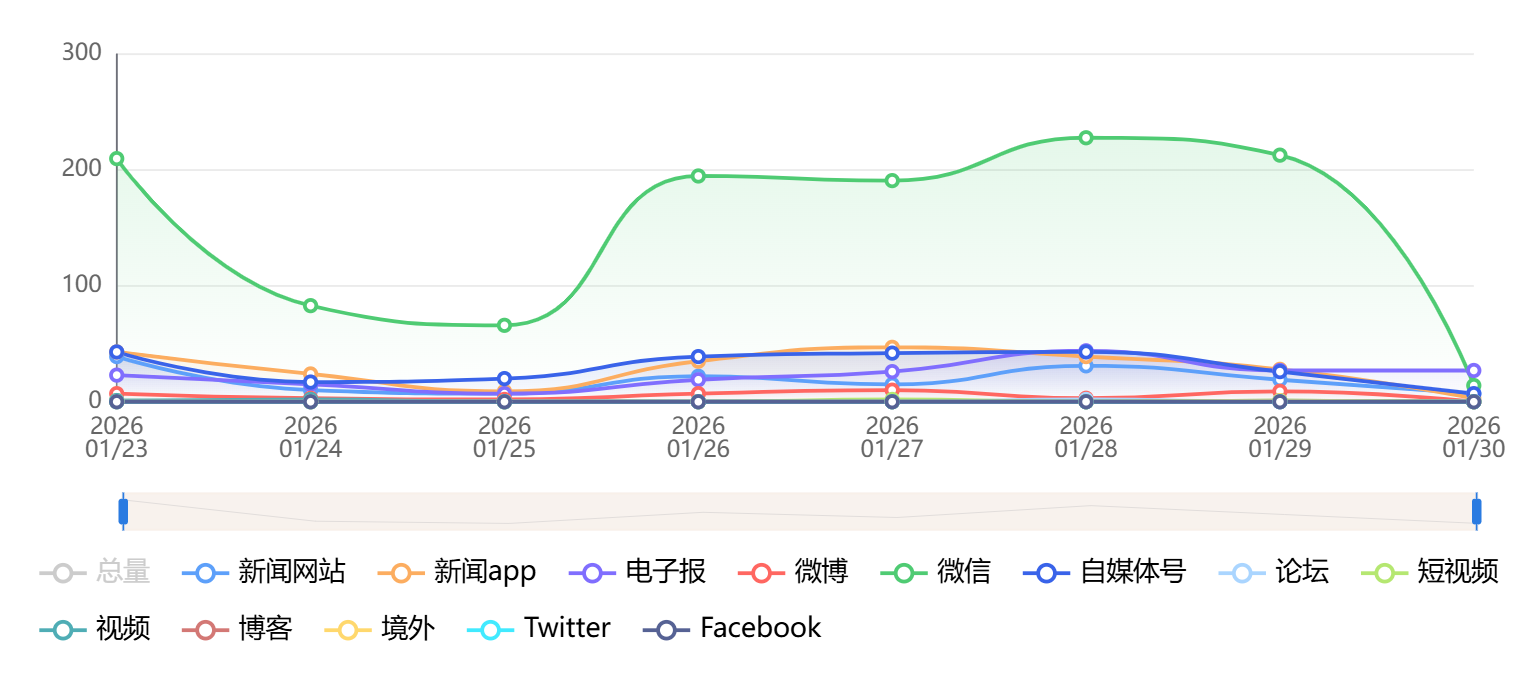Hide the 新闻网站 series in legend
The height and width of the screenshot is (680, 1535).
264,572
